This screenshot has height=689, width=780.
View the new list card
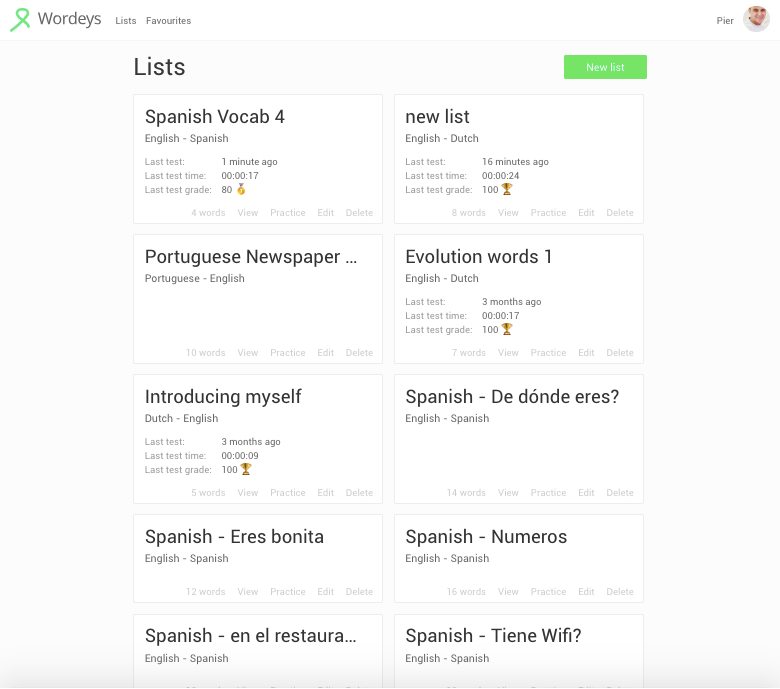(x=508, y=212)
